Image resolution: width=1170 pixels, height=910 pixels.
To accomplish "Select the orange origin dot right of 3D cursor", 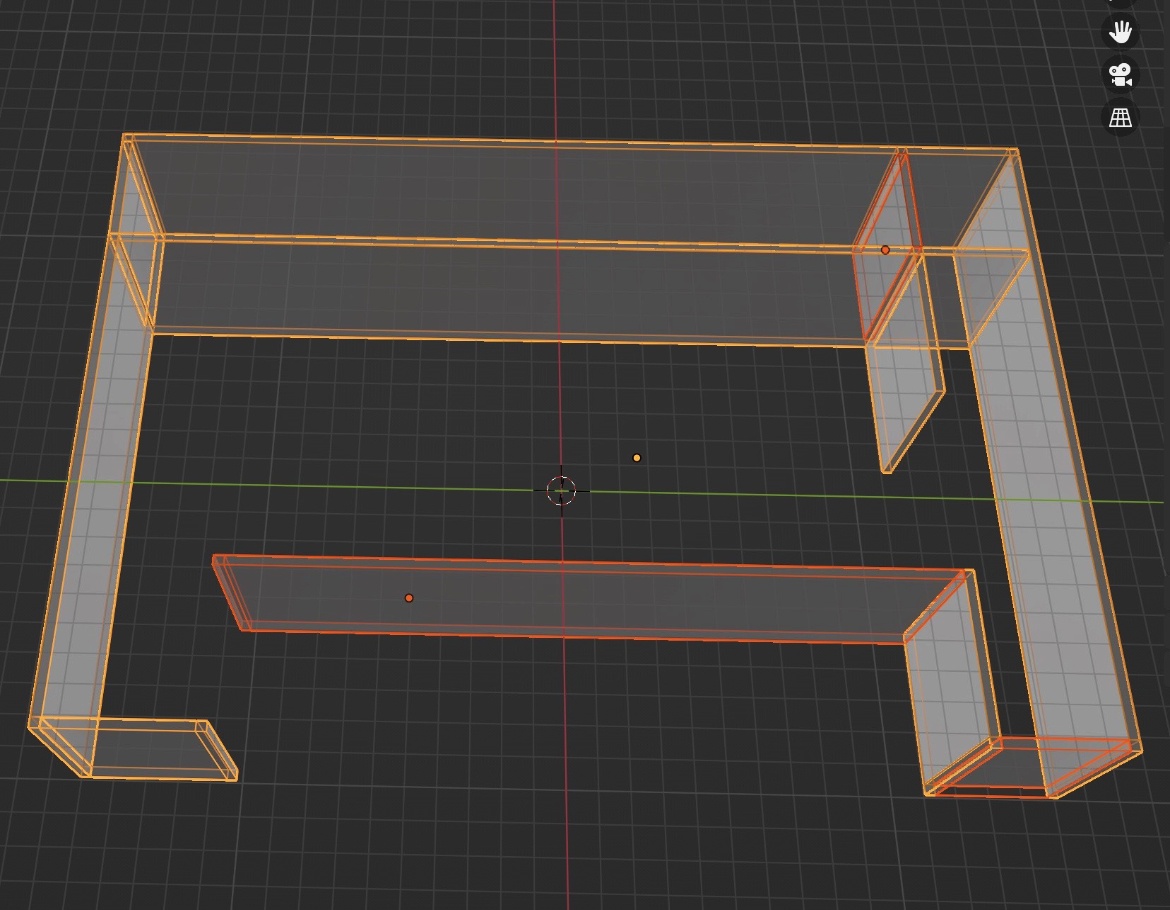I will [x=637, y=458].
